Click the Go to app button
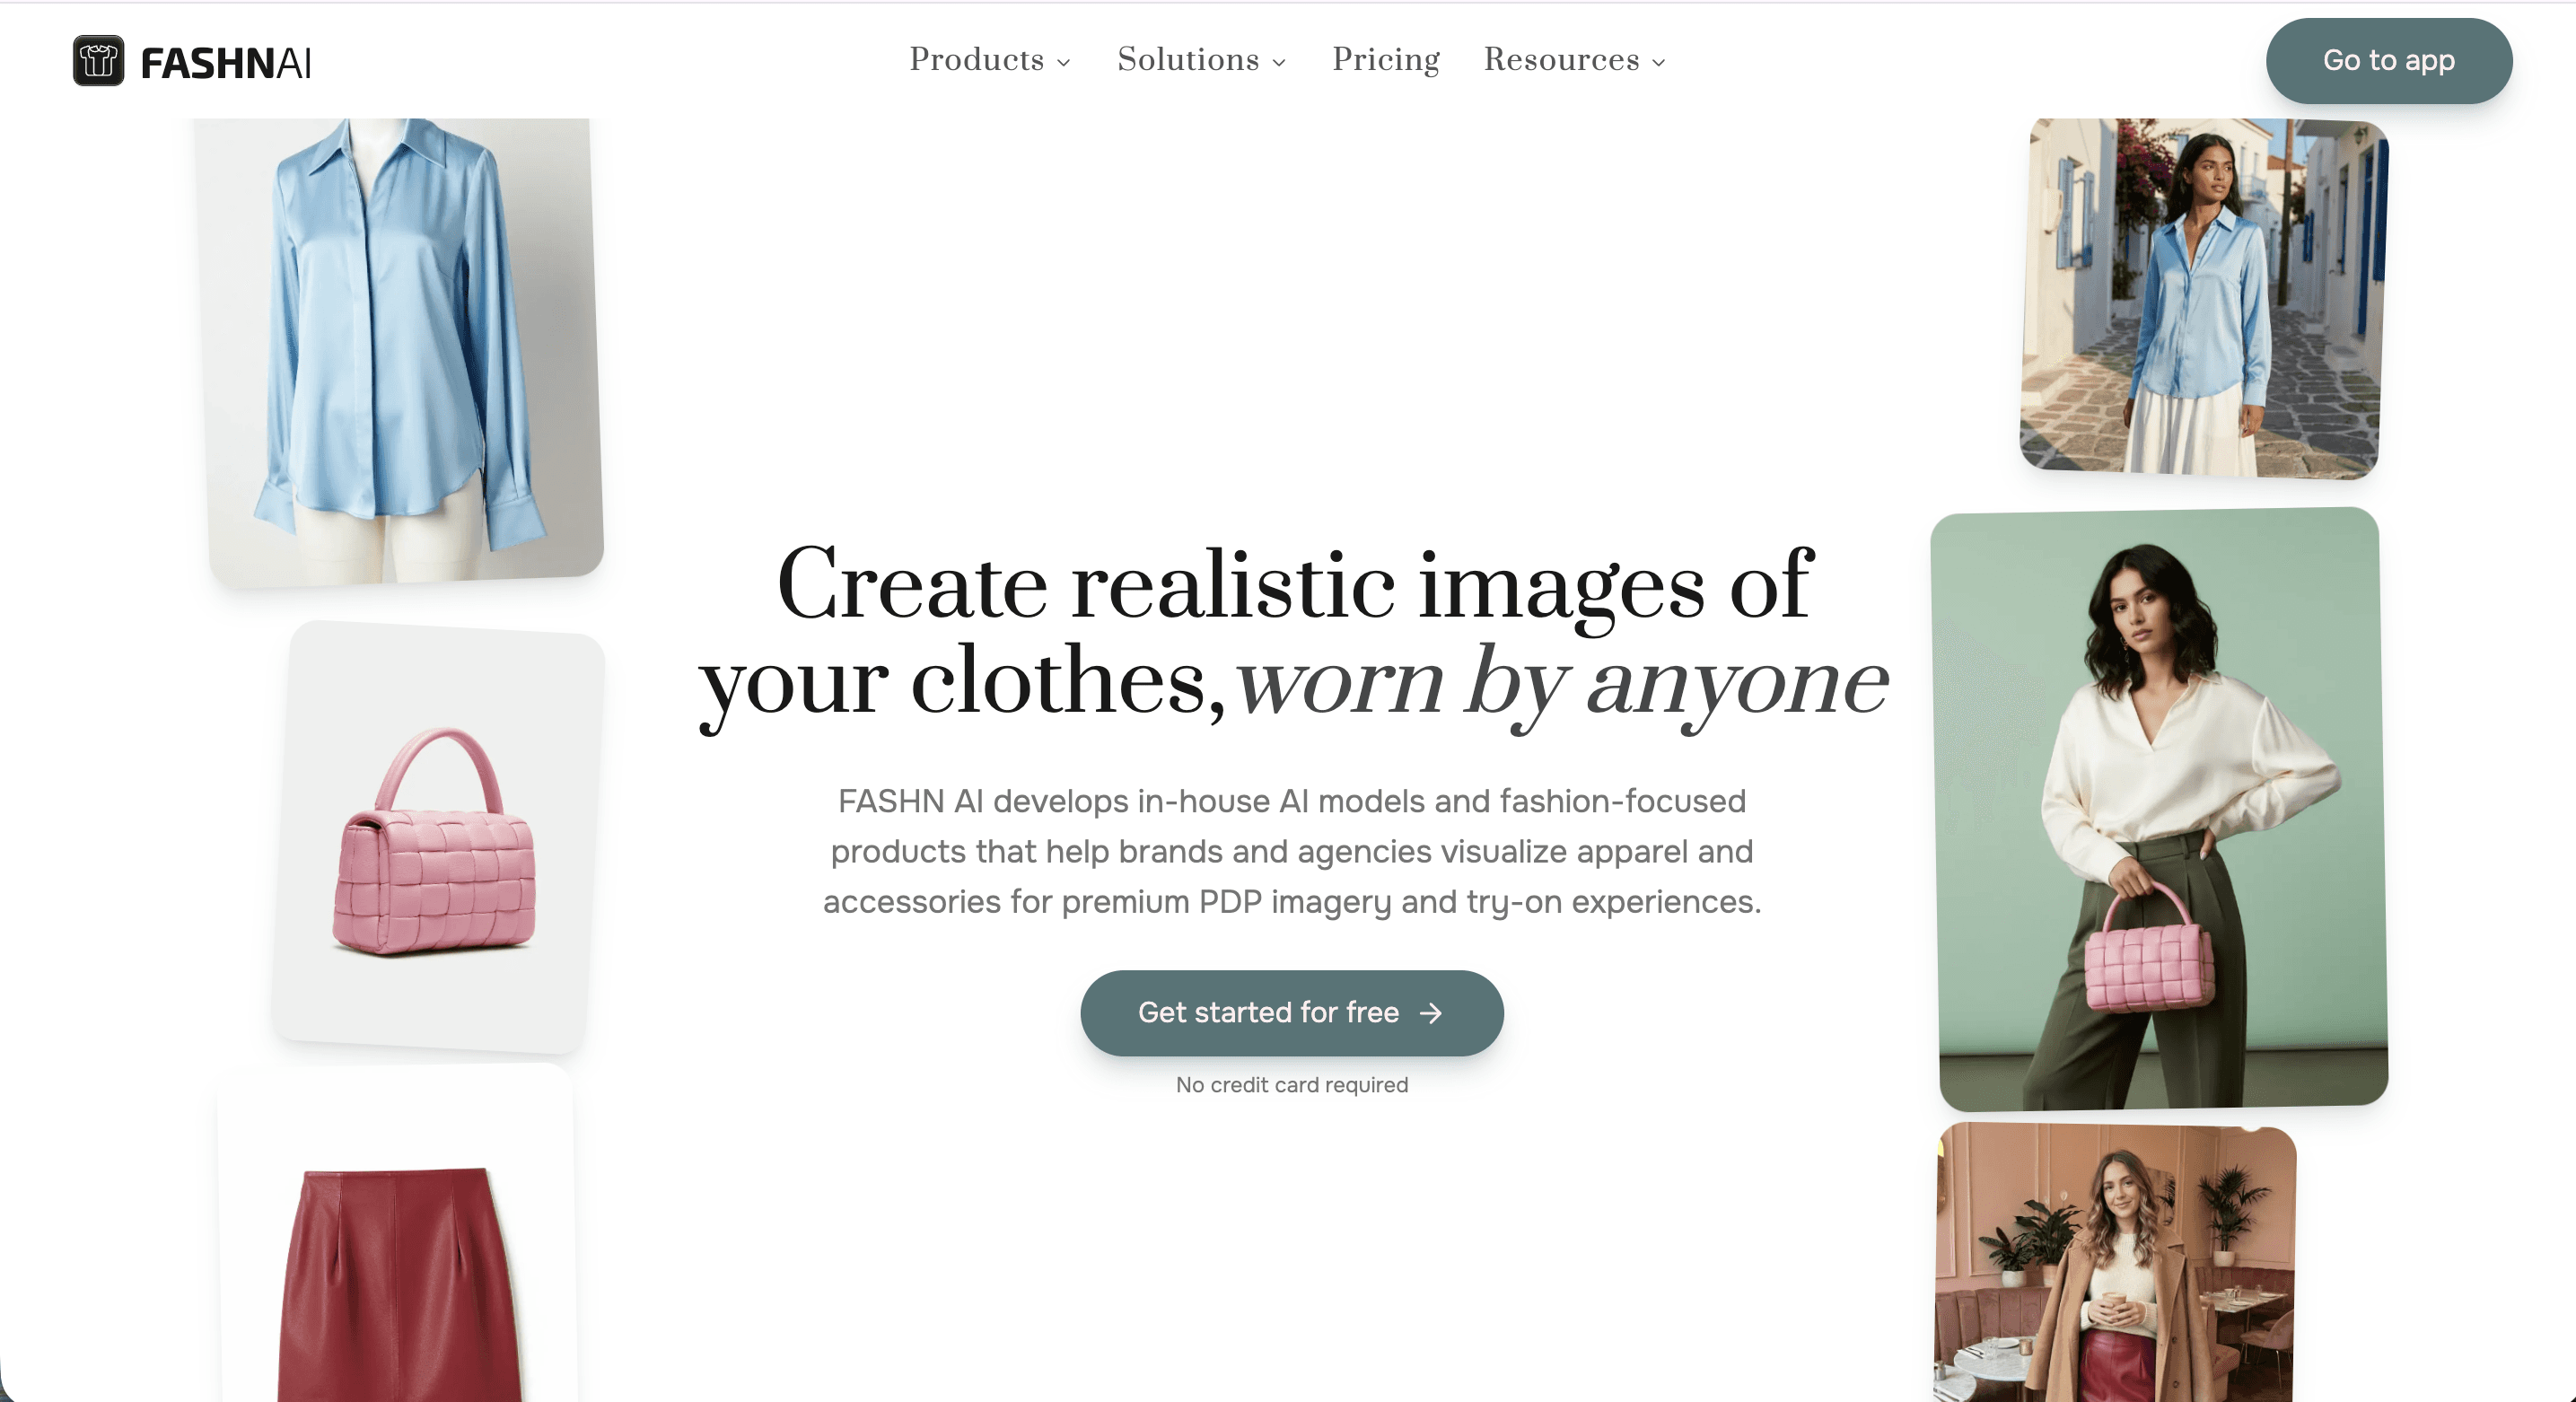 pyautogui.click(x=2389, y=61)
